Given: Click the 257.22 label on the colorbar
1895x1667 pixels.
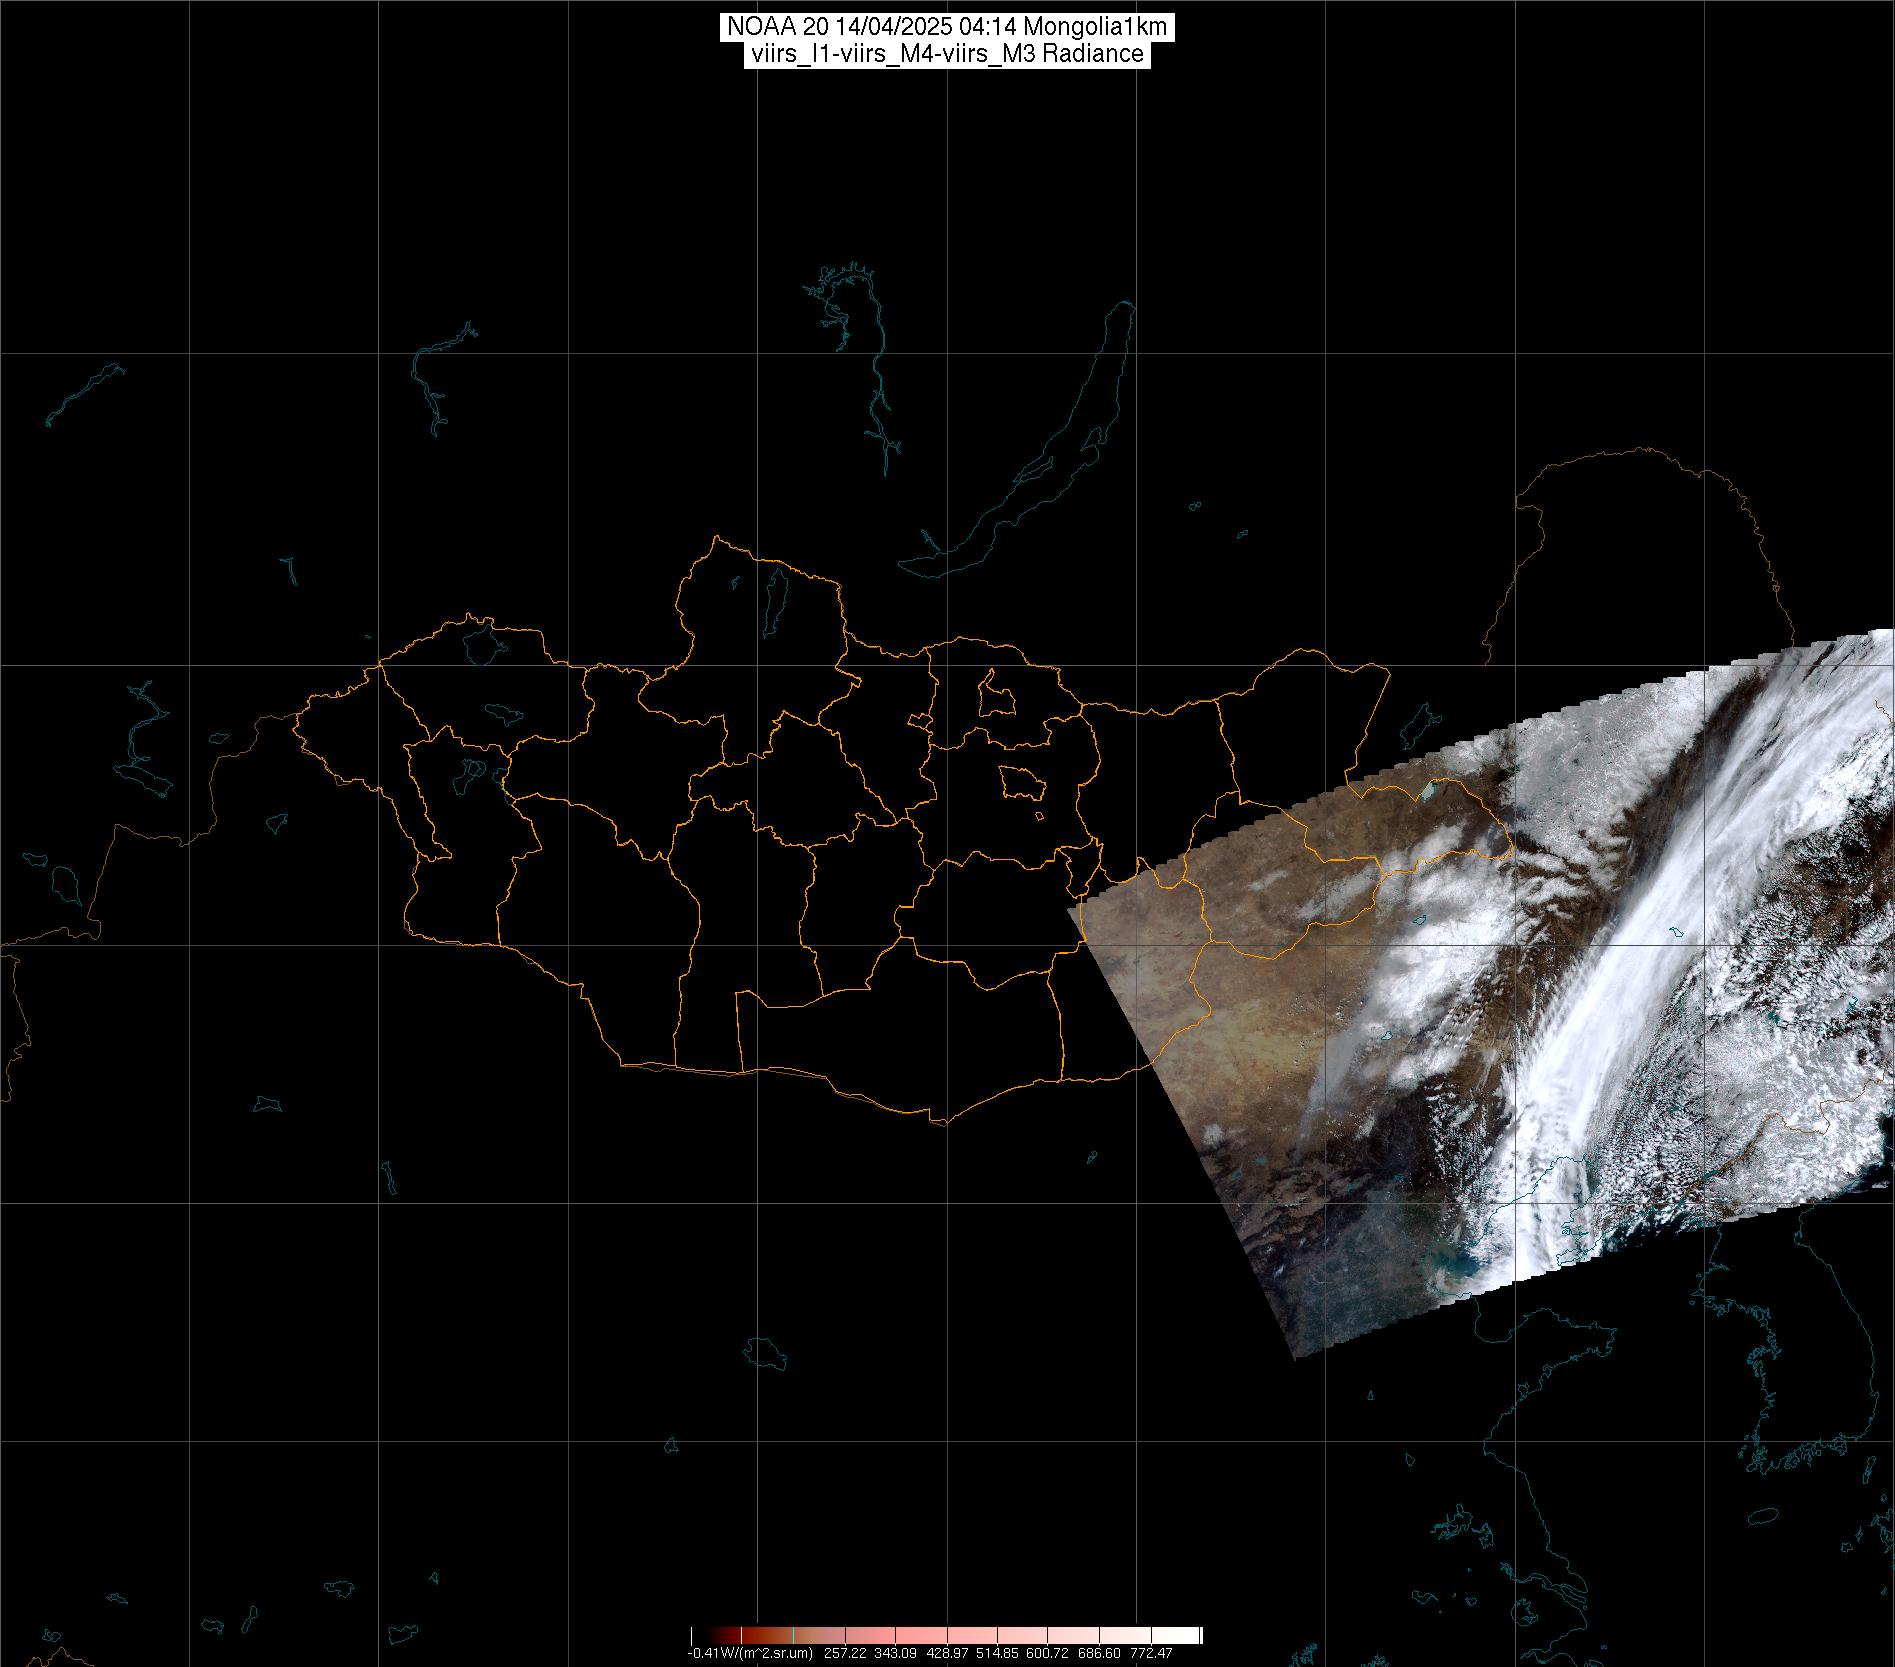Looking at the screenshot, I should click(x=843, y=1653).
